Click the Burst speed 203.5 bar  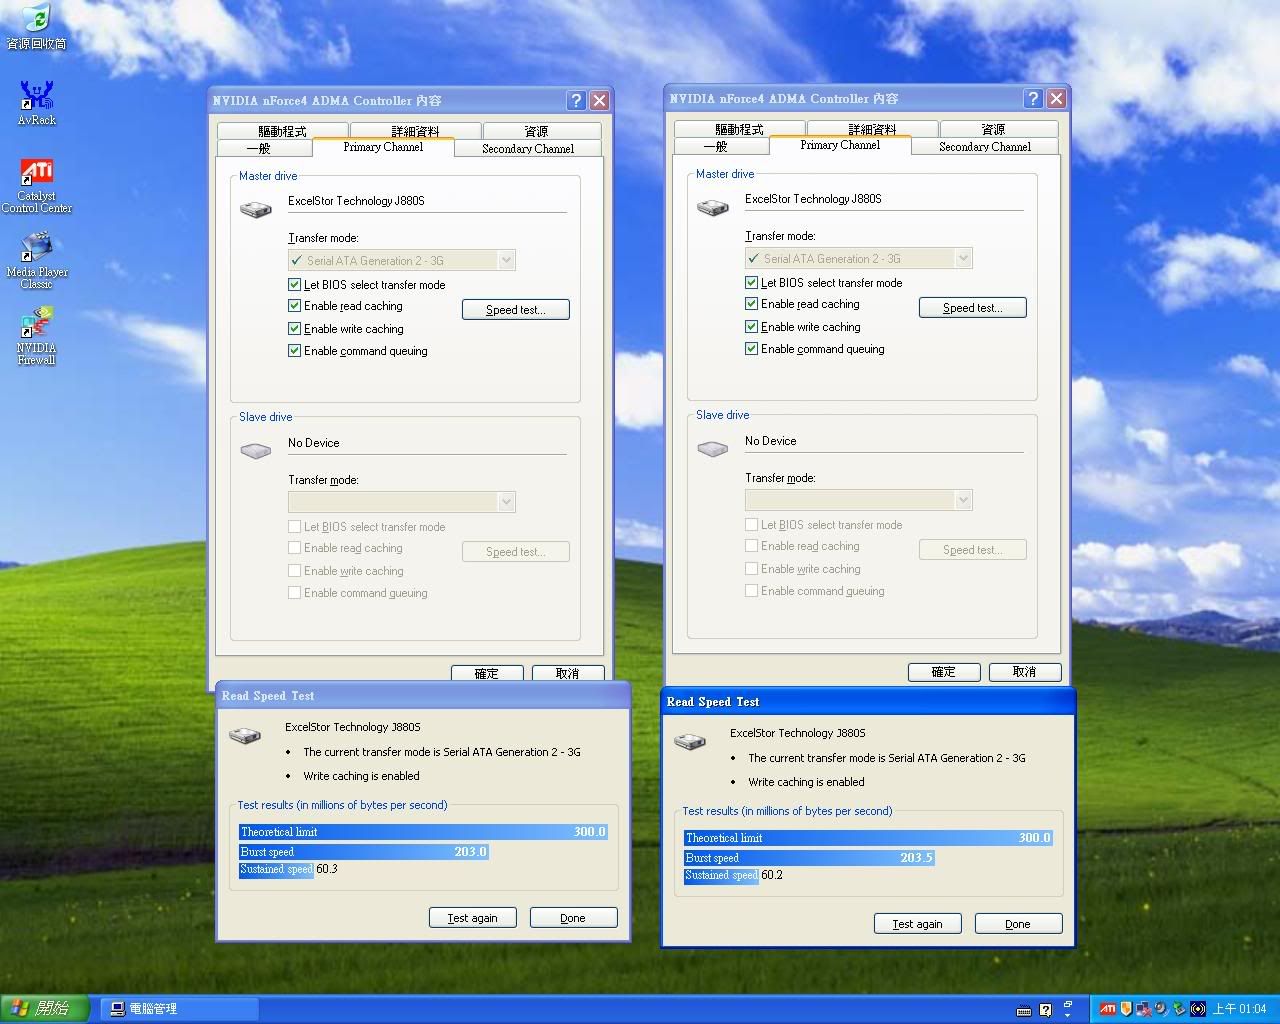click(809, 858)
